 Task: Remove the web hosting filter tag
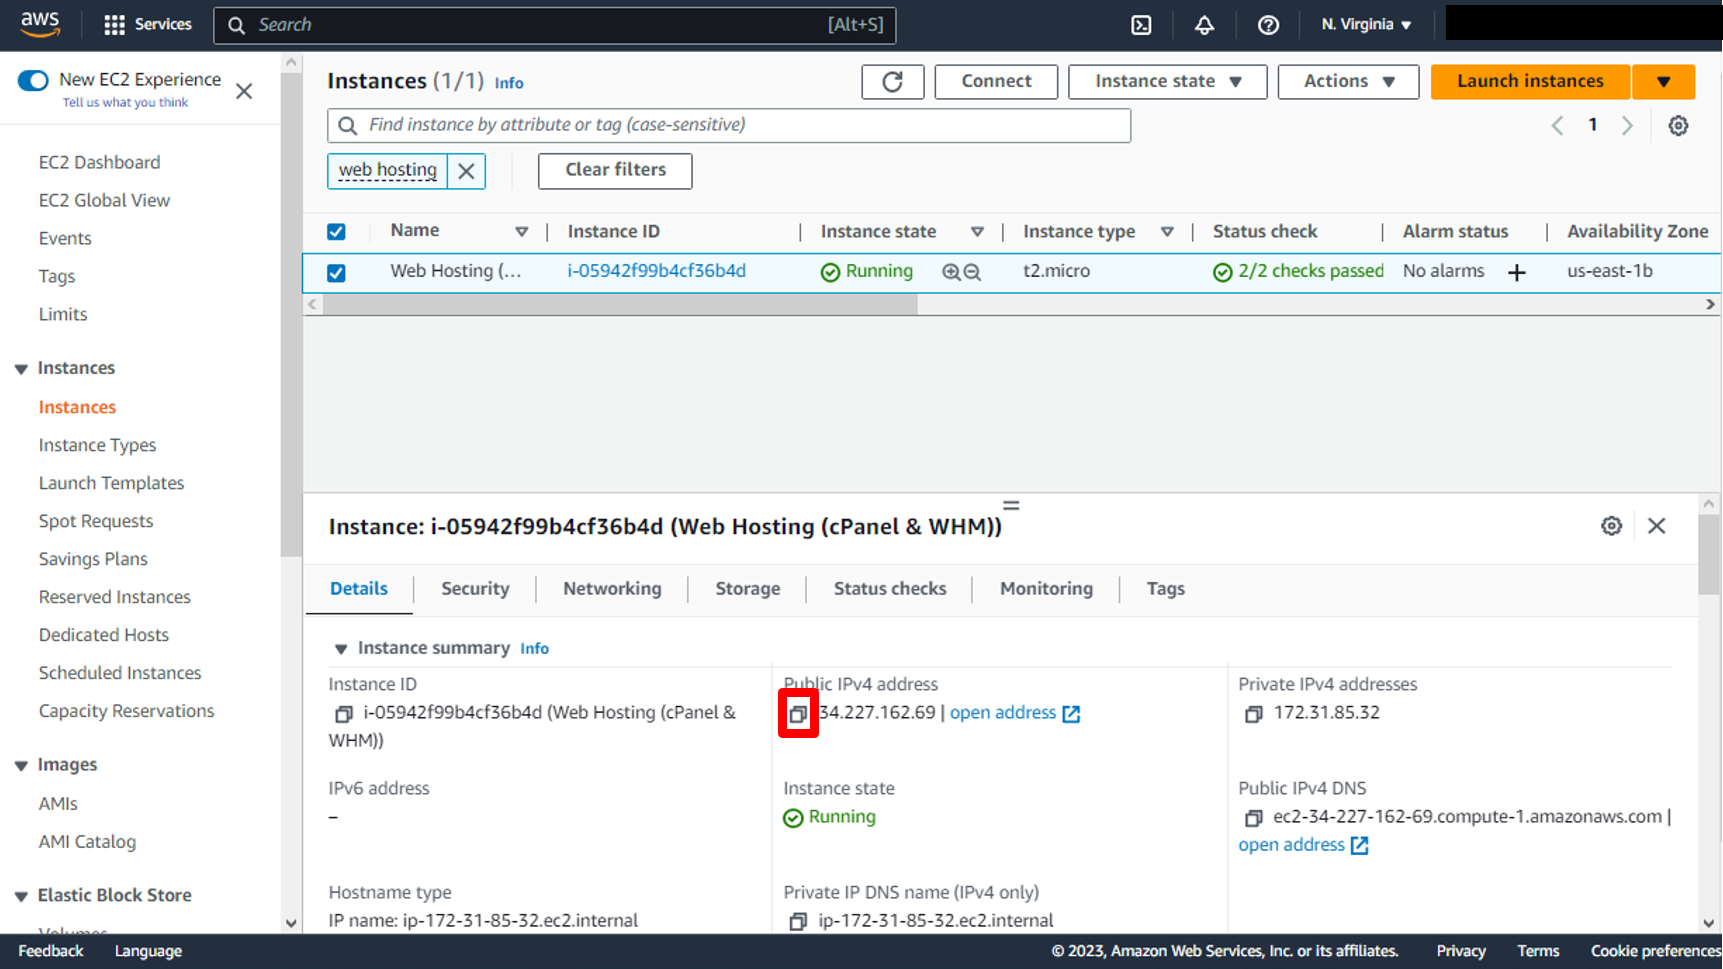pos(466,171)
